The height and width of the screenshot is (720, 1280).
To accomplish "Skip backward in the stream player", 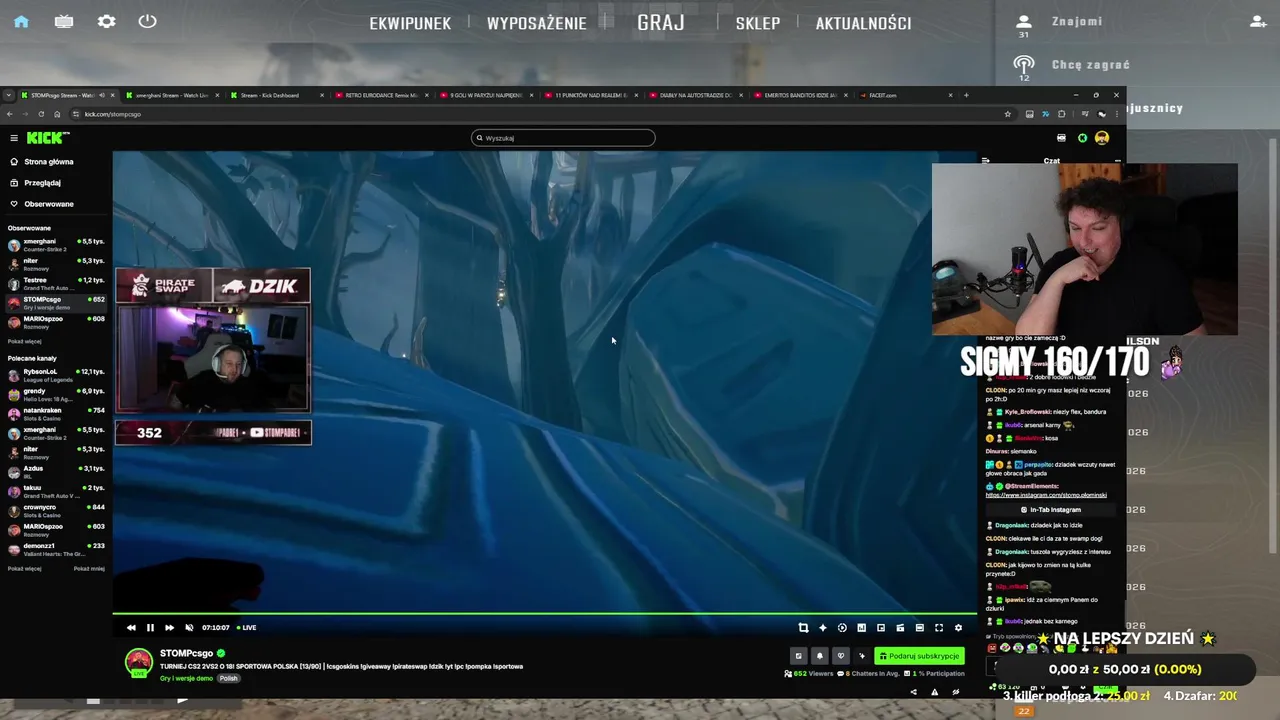I will point(131,627).
